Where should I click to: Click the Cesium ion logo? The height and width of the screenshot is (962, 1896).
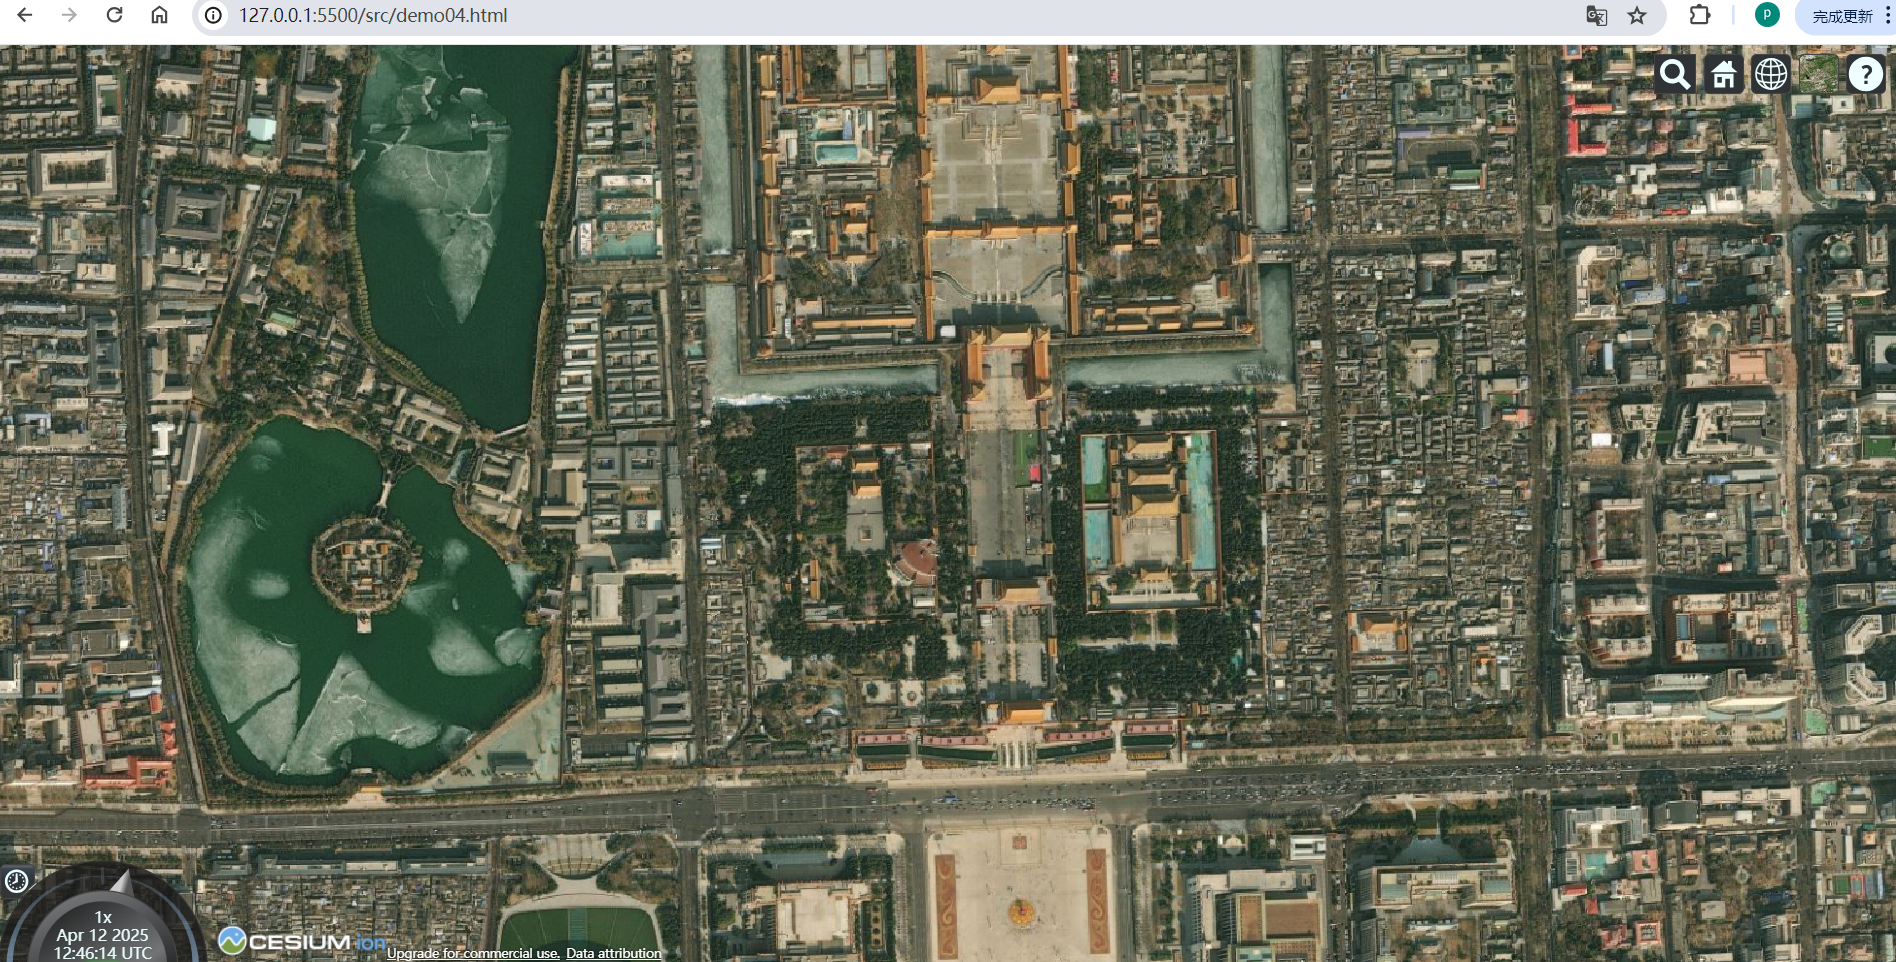(x=301, y=942)
